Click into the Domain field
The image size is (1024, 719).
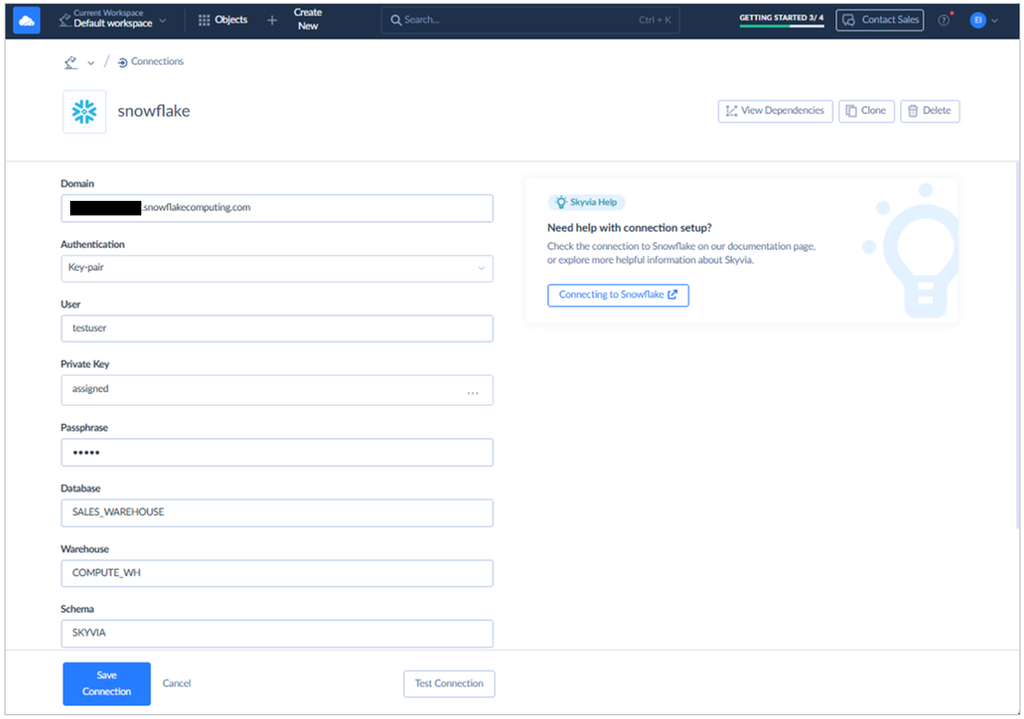[277, 208]
